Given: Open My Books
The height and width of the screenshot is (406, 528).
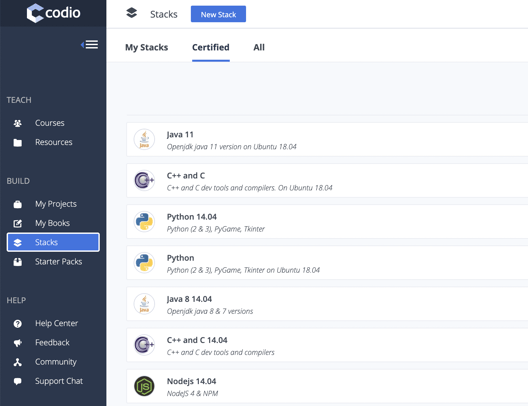Looking at the screenshot, I should click(52, 223).
